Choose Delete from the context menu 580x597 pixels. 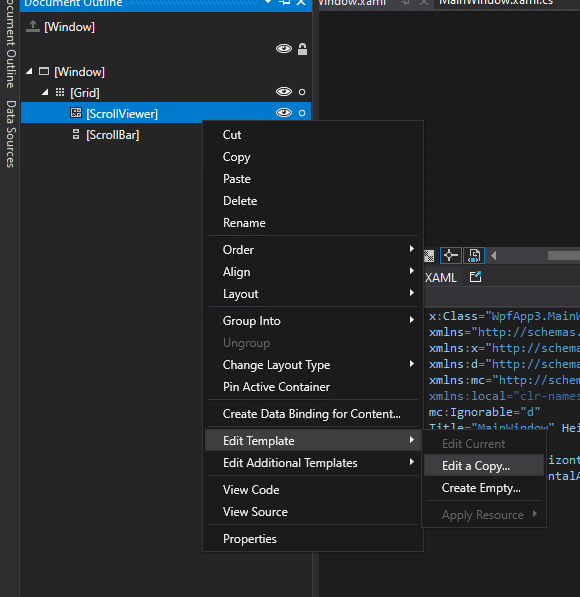point(313,201)
